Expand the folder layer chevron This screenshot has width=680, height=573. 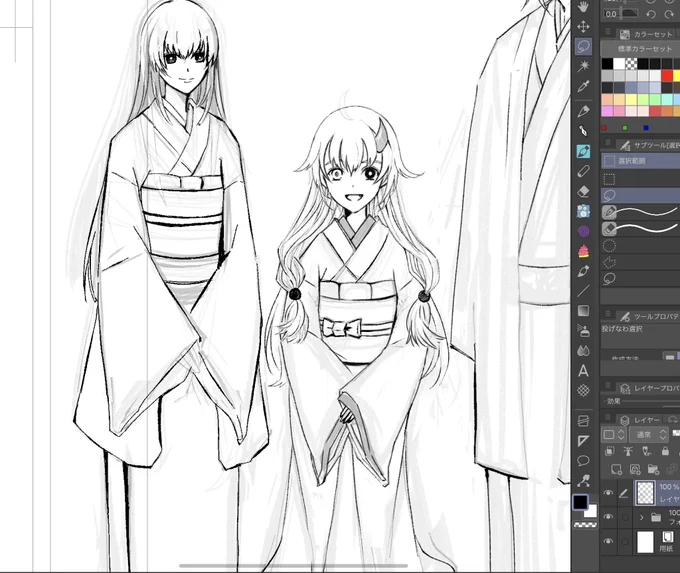(x=641, y=517)
